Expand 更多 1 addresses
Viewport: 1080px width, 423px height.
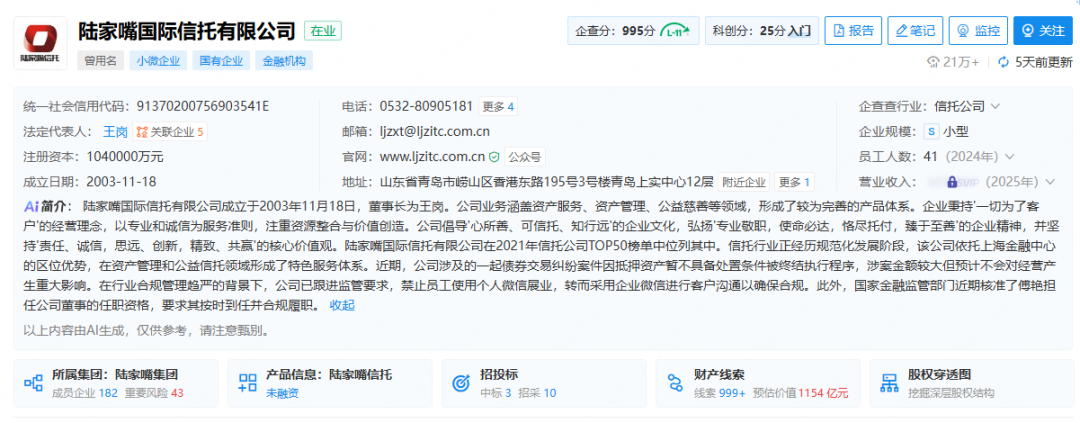[794, 182]
